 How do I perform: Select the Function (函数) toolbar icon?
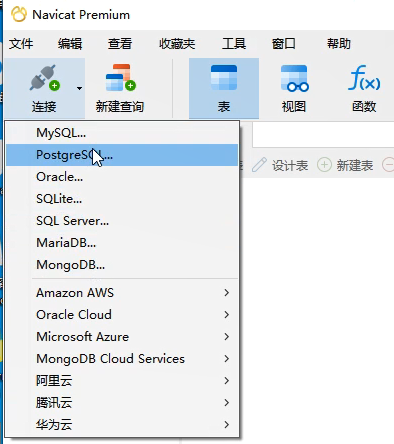click(364, 78)
